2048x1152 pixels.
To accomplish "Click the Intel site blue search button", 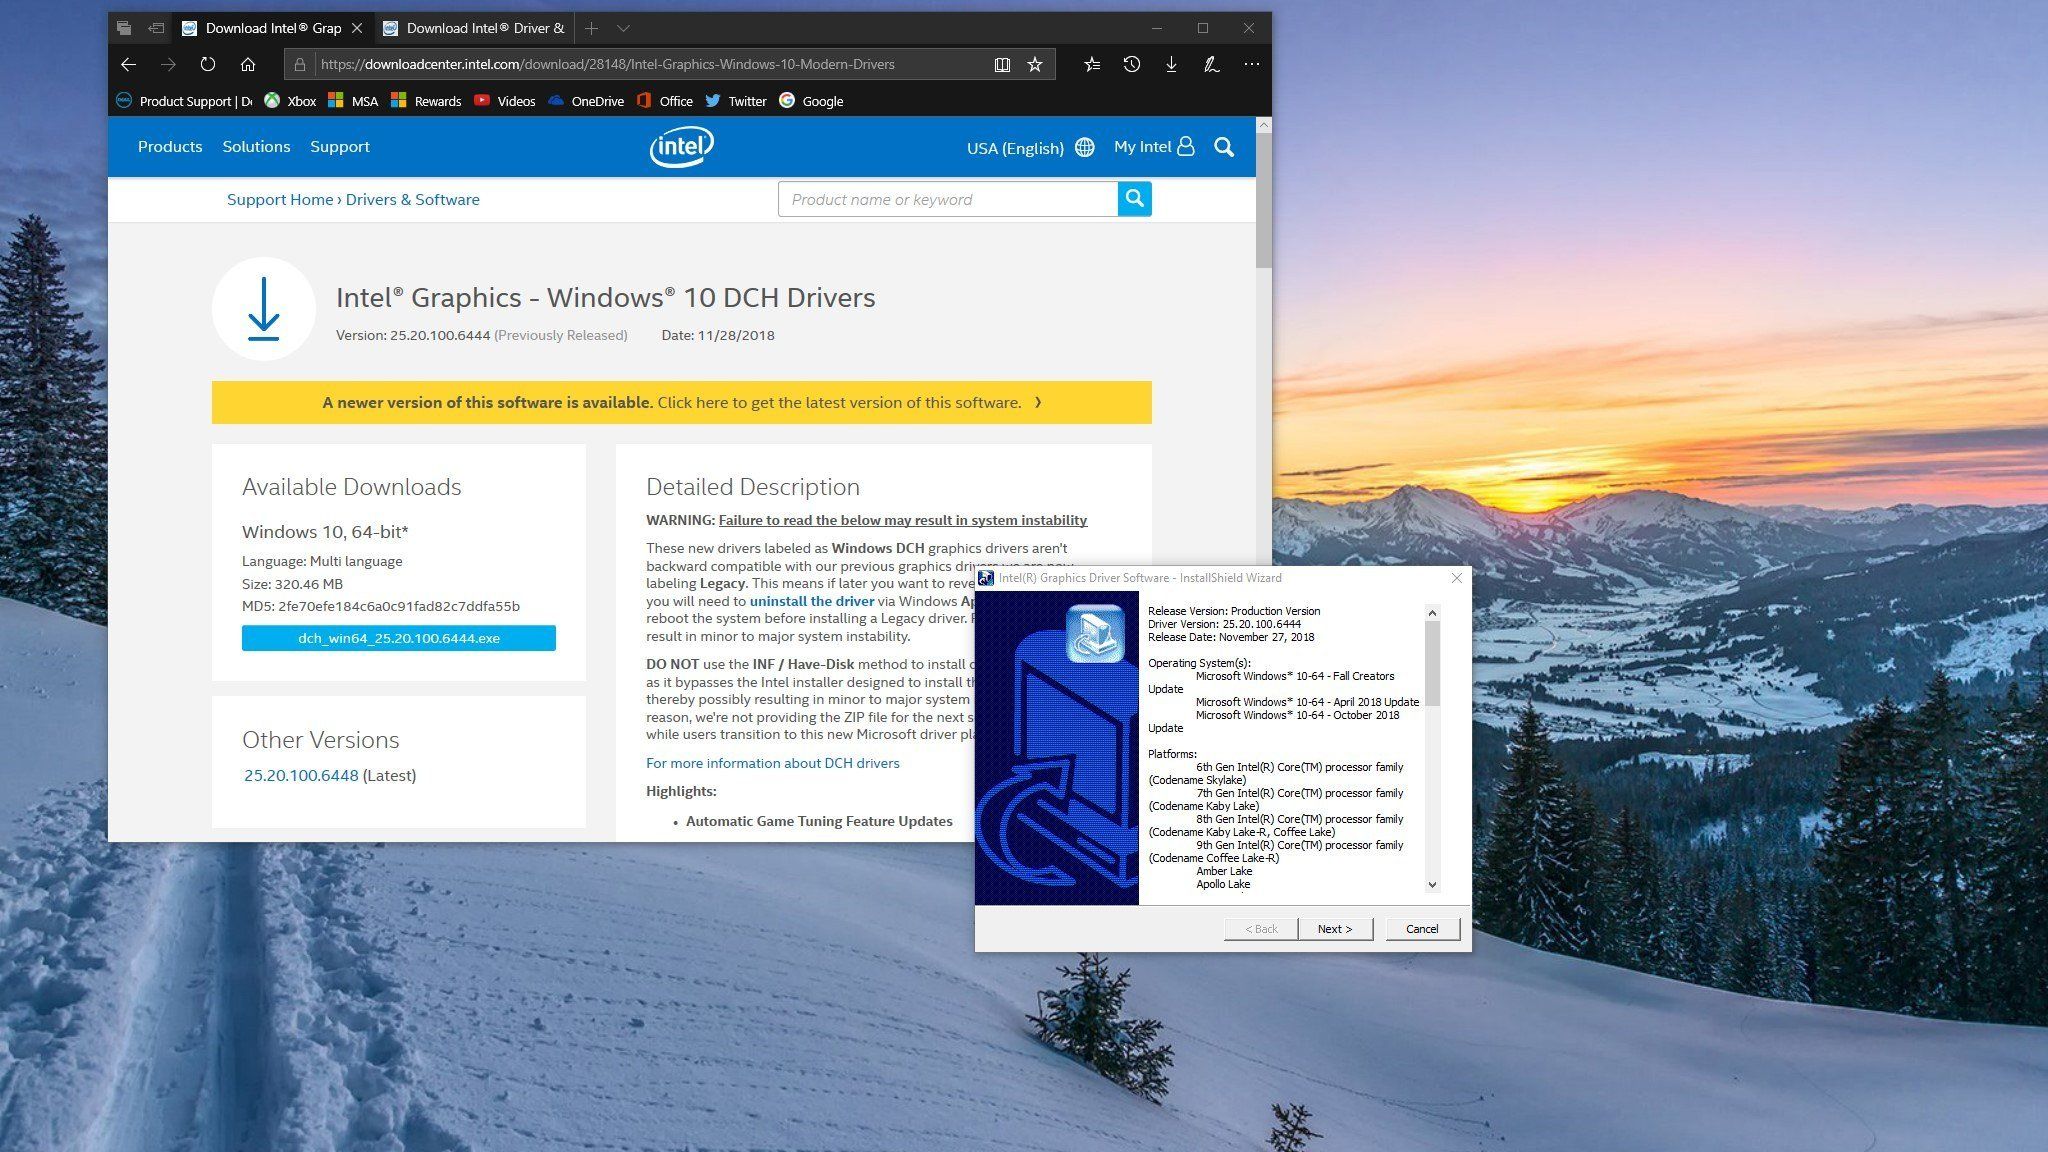I will [1134, 199].
